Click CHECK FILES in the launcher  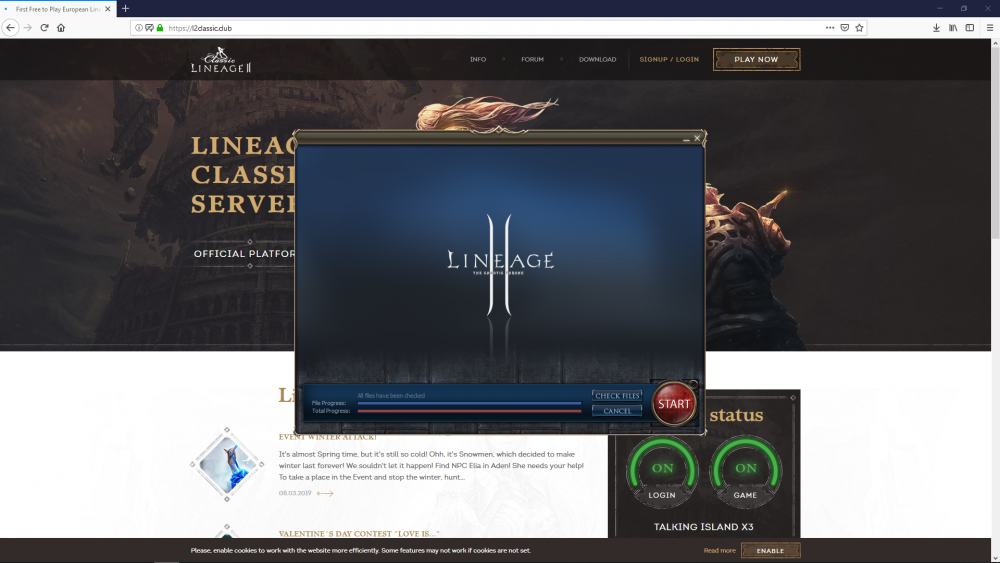pos(617,395)
